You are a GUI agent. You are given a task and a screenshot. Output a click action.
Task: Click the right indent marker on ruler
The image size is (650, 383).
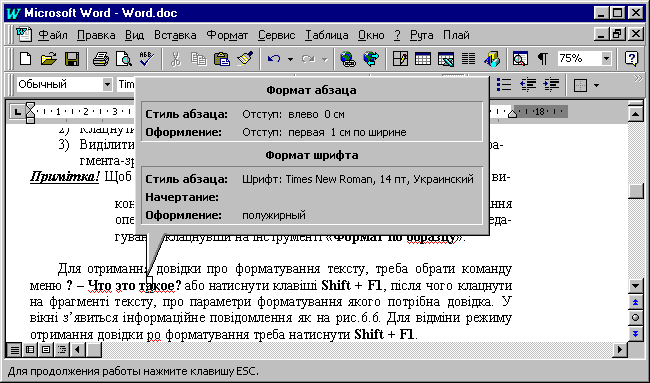(513, 113)
